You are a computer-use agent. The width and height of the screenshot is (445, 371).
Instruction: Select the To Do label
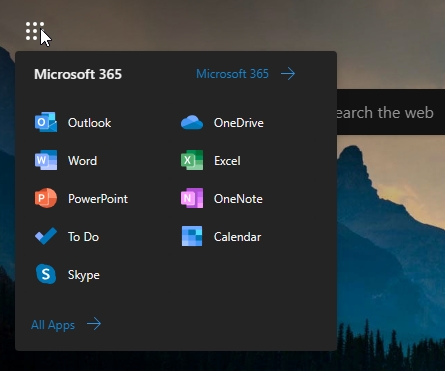point(83,237)
